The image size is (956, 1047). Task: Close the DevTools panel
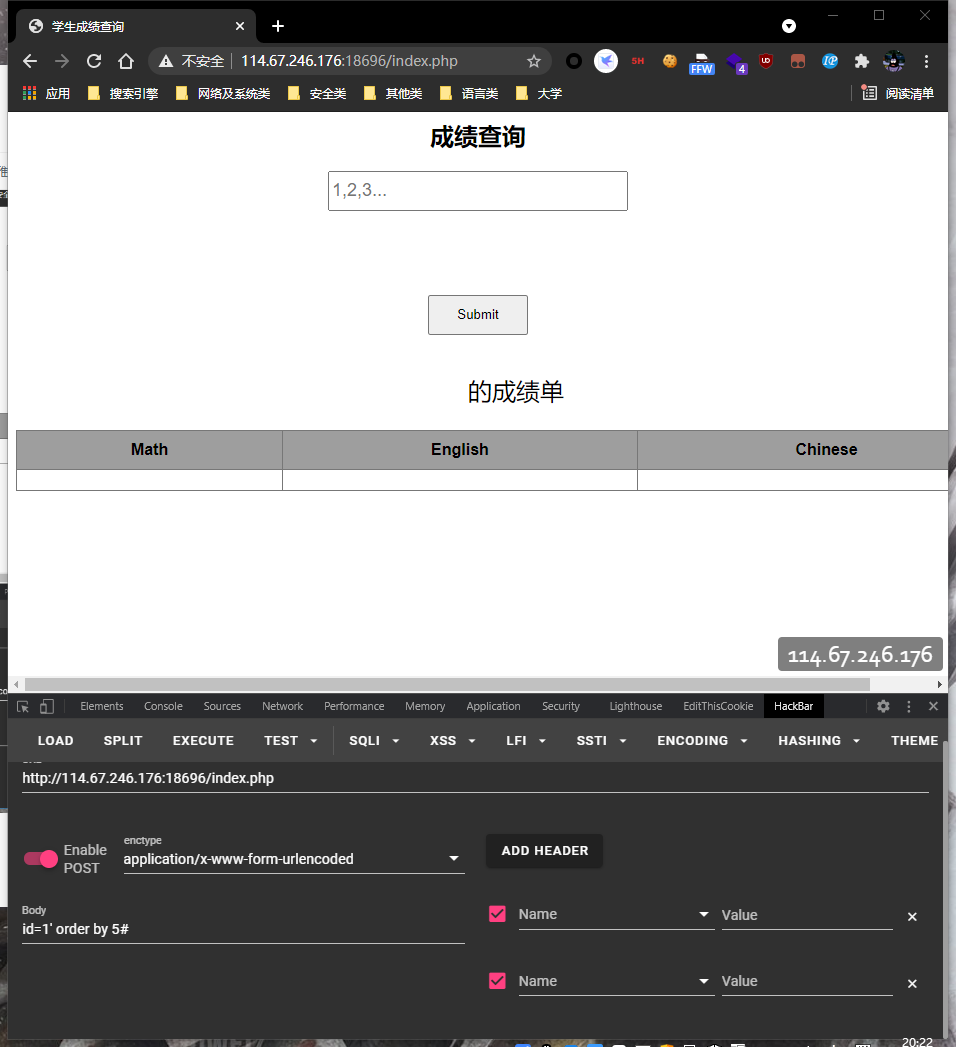click(933, 706)
